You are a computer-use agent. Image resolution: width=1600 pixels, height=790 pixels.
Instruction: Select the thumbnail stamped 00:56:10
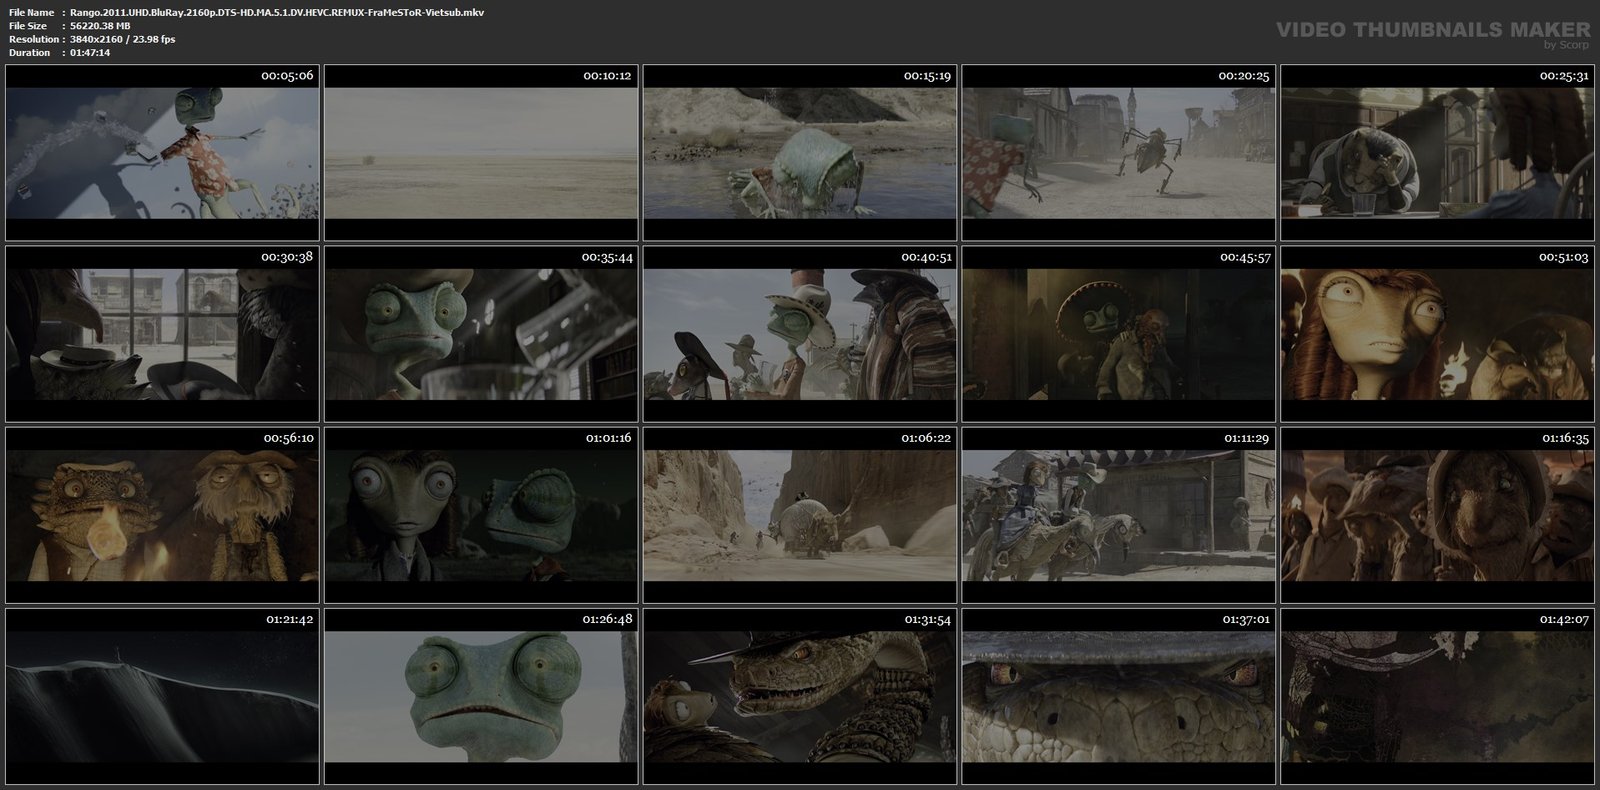click(162, 515)
